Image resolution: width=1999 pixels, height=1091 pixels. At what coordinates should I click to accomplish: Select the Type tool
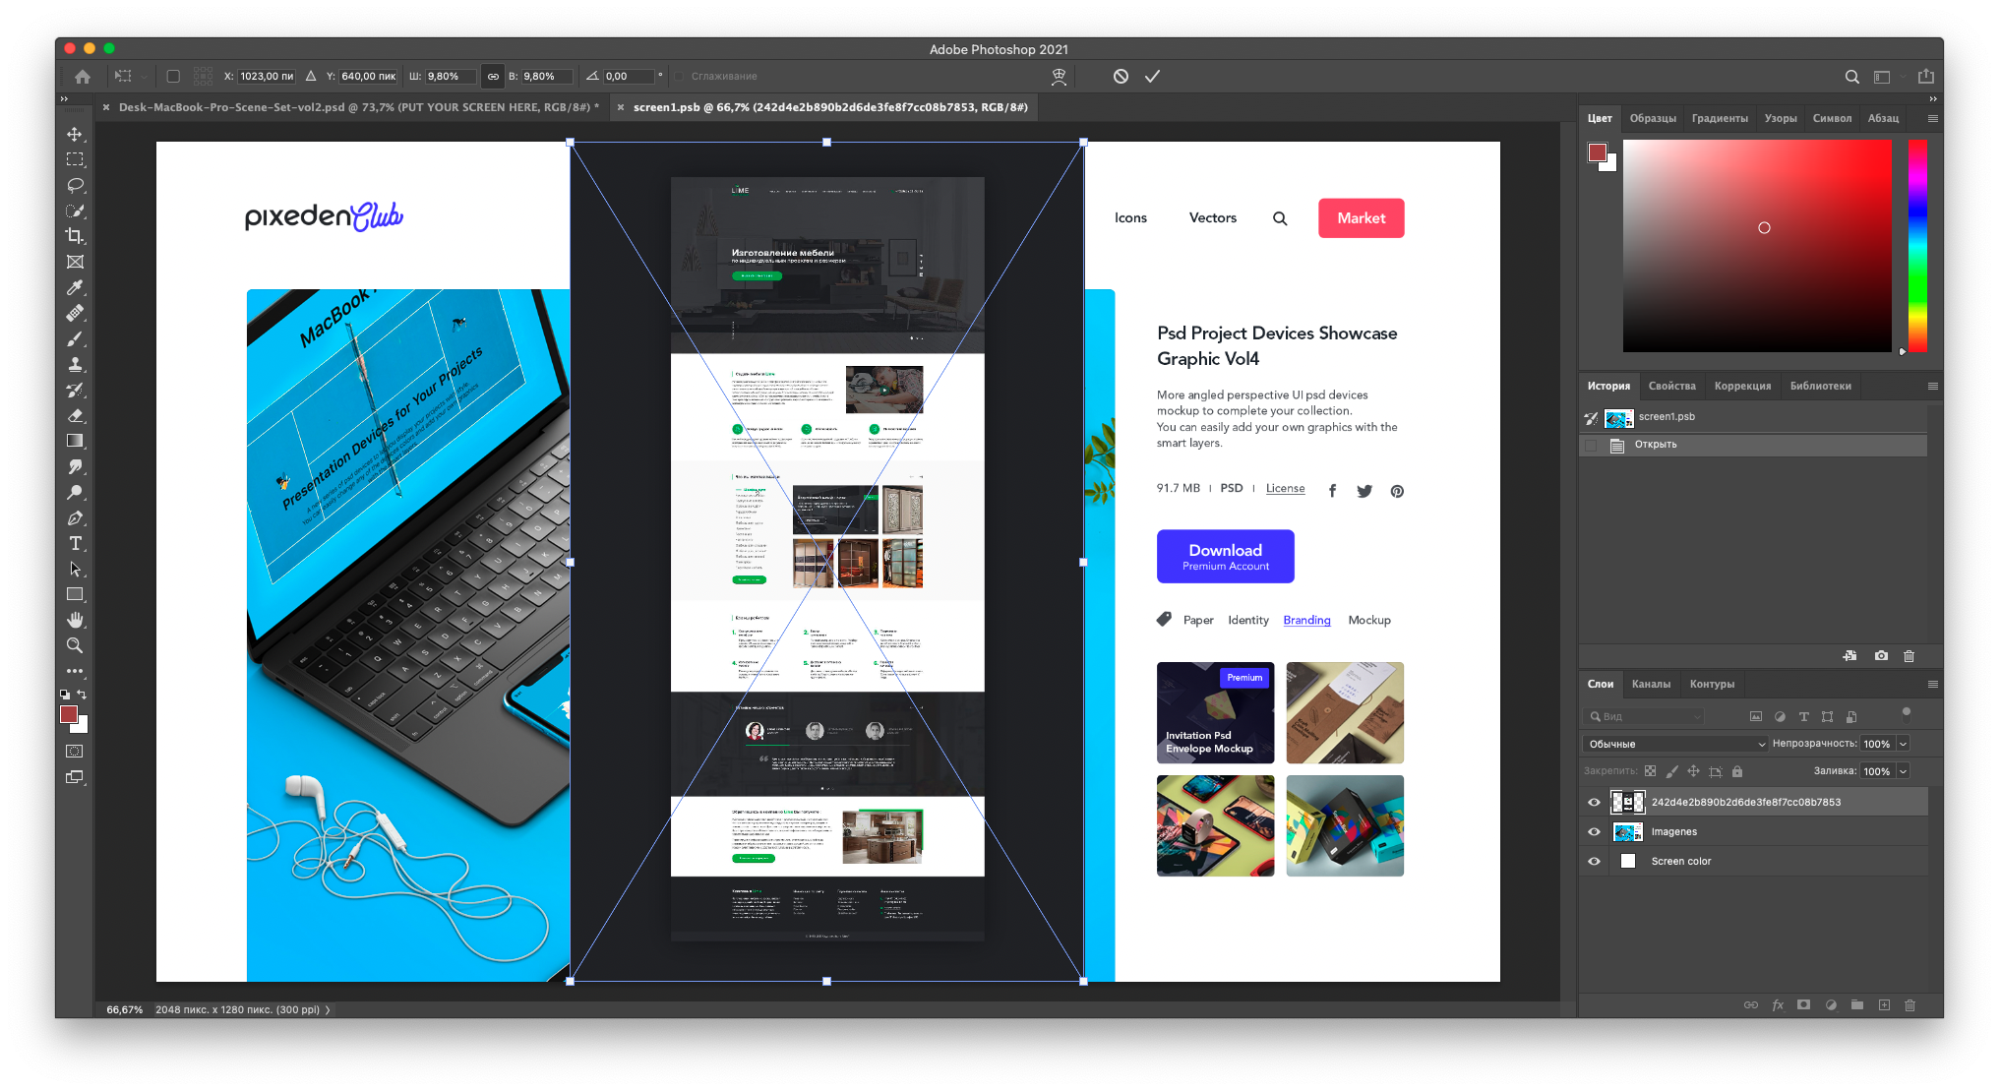(x=75, y=544)
